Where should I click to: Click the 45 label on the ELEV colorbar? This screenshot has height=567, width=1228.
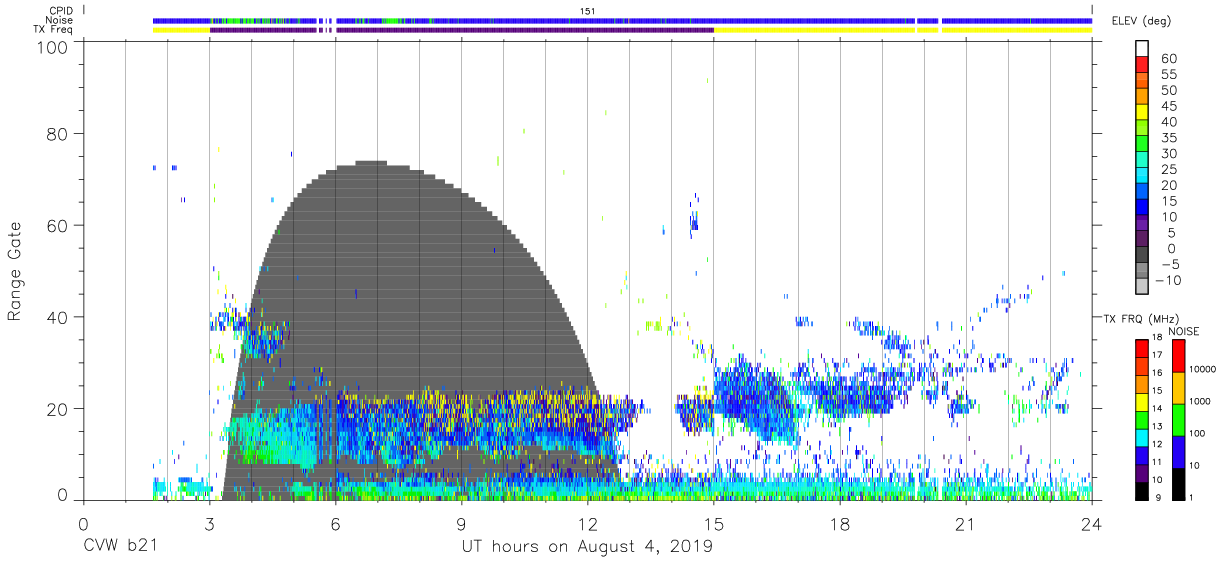coord(1169,106)
